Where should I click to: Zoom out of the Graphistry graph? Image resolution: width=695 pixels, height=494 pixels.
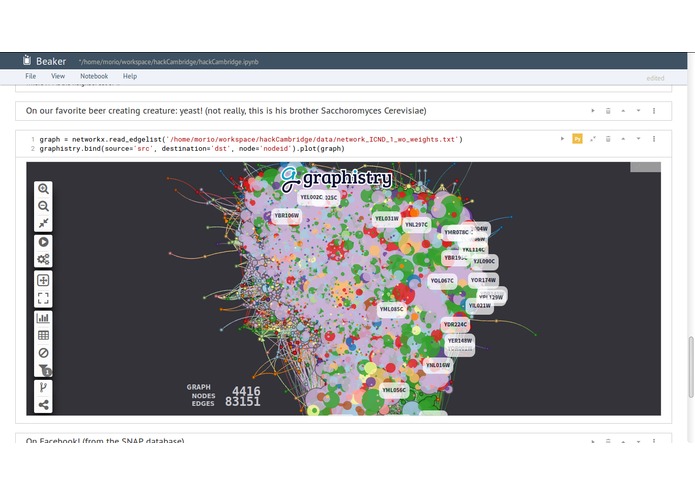43,206
